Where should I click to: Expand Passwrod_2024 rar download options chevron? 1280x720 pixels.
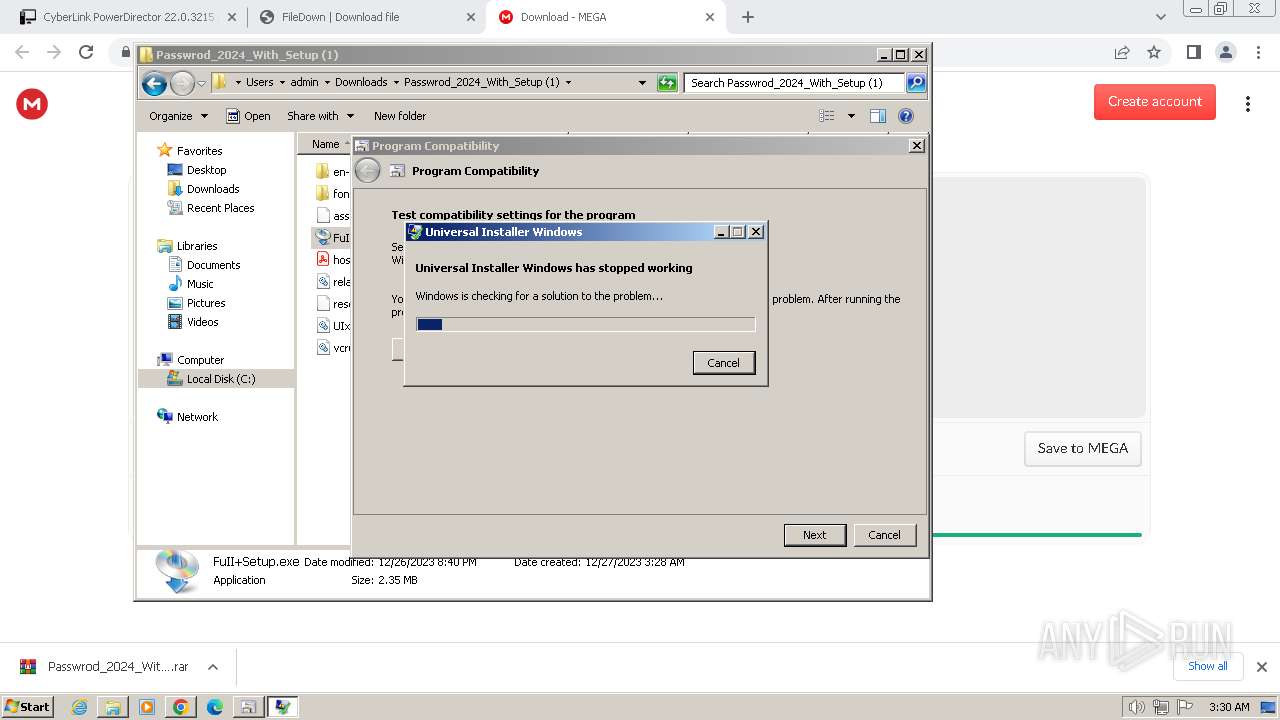213,667
